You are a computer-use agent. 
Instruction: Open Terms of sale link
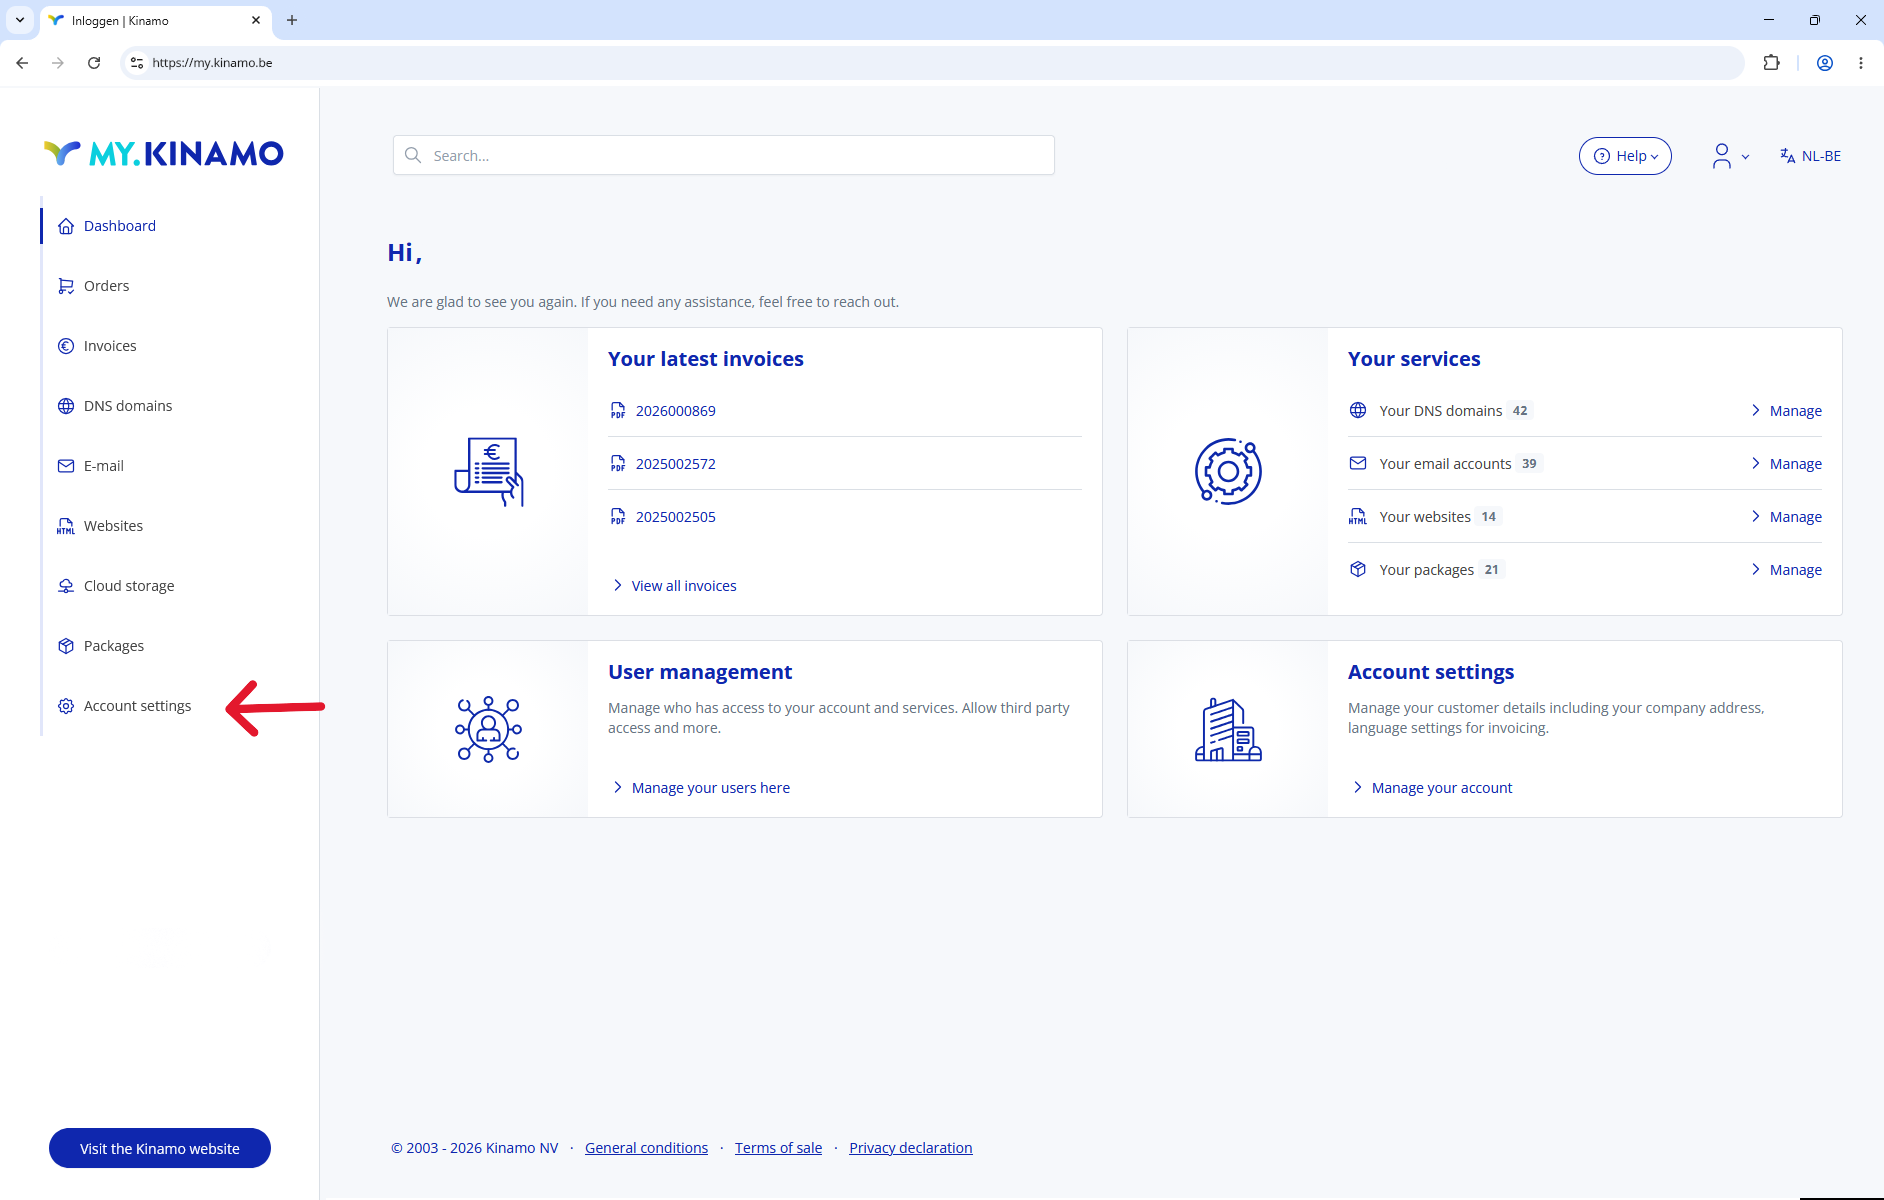(x=778, y=1148)
